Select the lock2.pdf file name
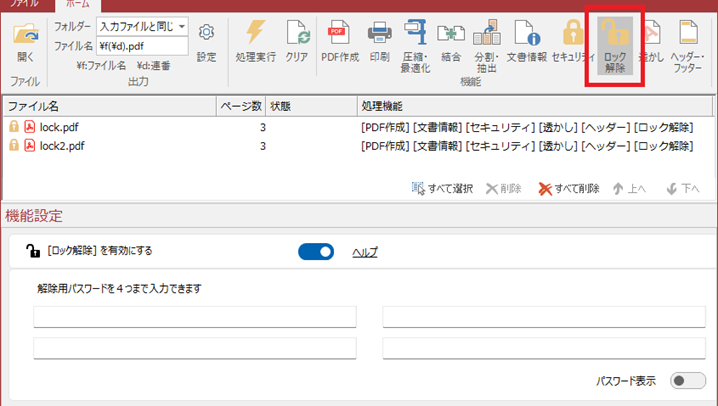The height and width of the screenshot is (406, 718). [62, 146]
